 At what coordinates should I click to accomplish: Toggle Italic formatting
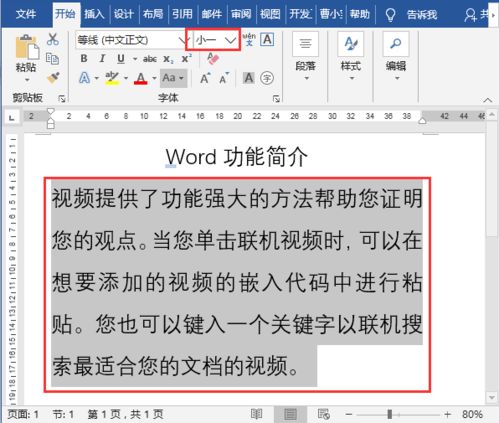tap(102, 59)
